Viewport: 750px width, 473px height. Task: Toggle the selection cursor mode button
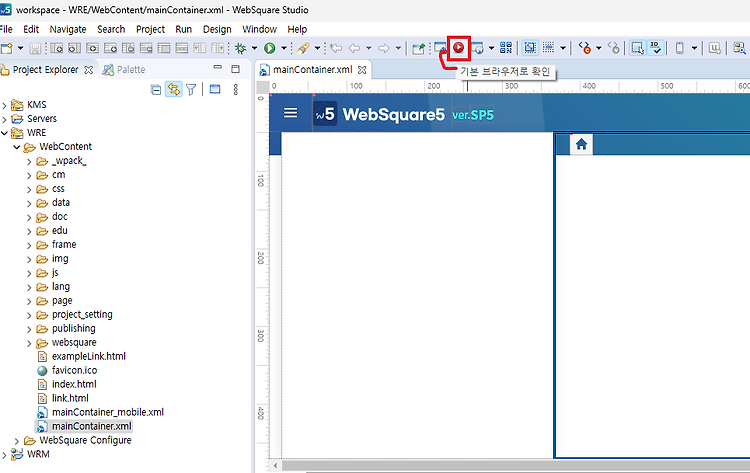tap(637, 47)
